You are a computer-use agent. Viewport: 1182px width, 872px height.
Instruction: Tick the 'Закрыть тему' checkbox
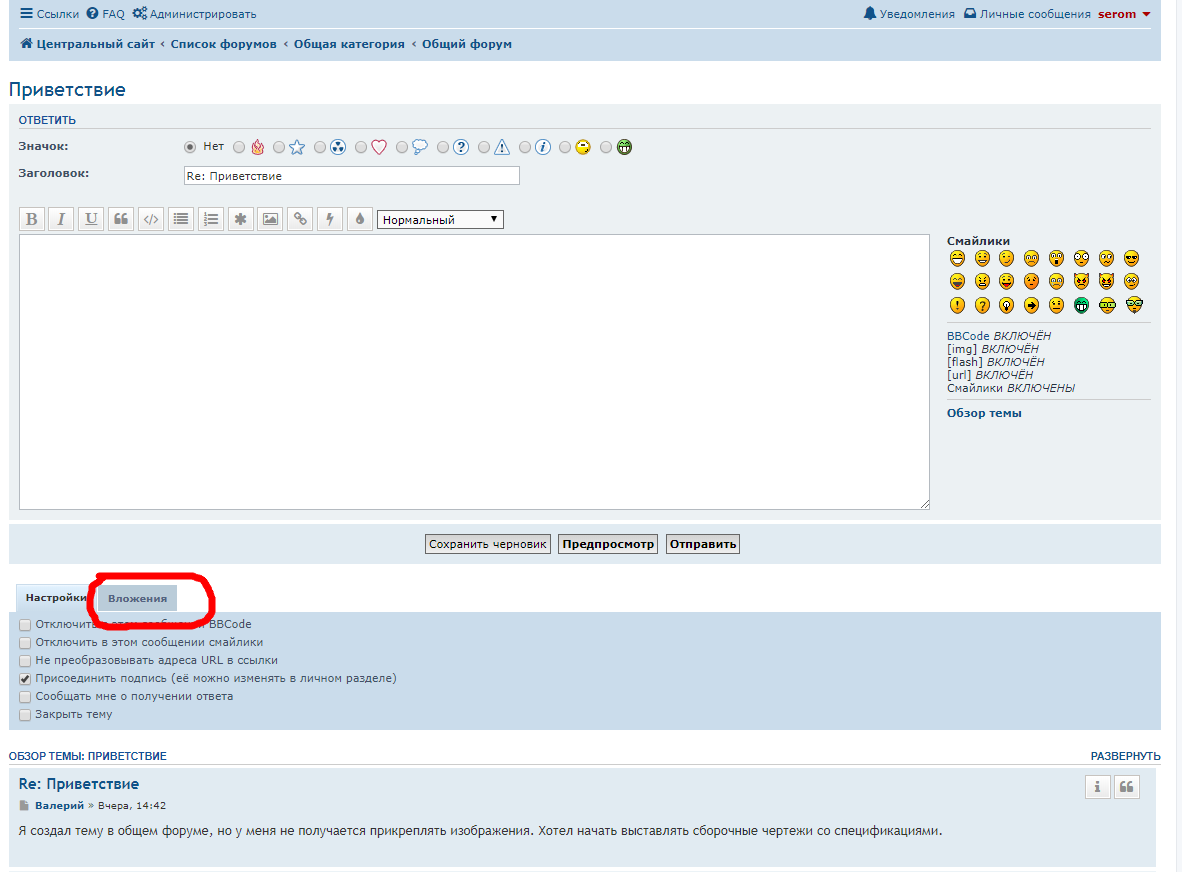coord(25,715)
